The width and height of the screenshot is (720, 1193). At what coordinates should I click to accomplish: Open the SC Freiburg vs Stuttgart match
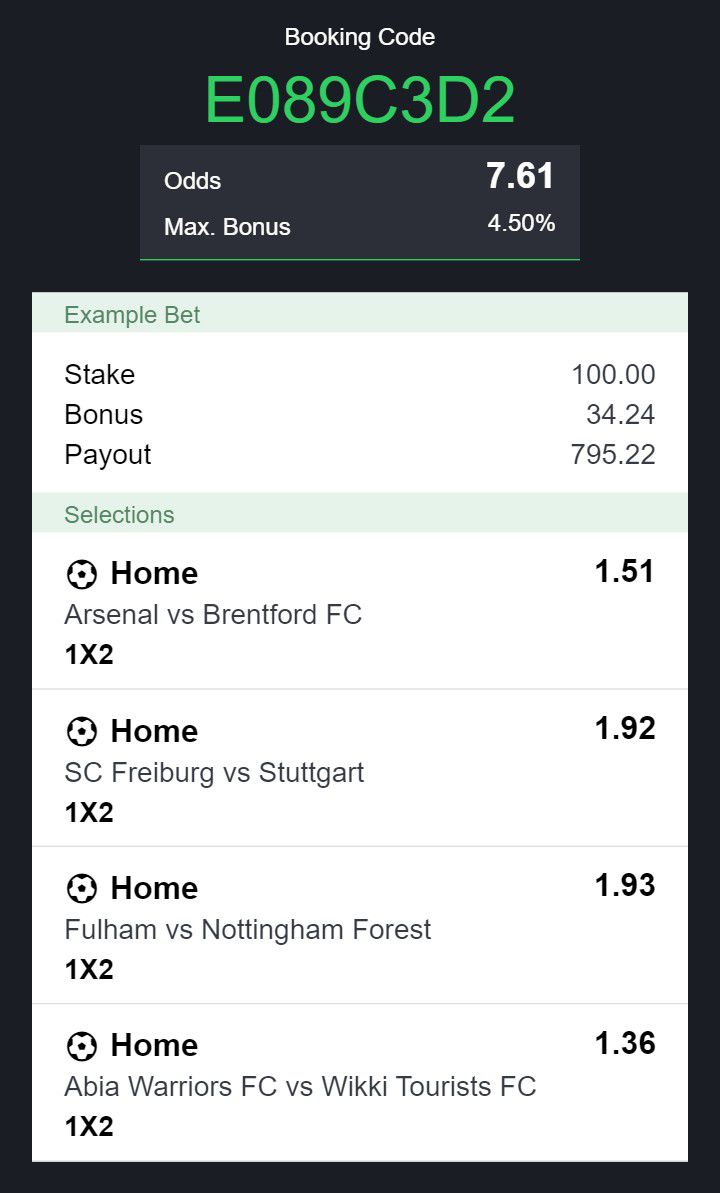(214, 772)
